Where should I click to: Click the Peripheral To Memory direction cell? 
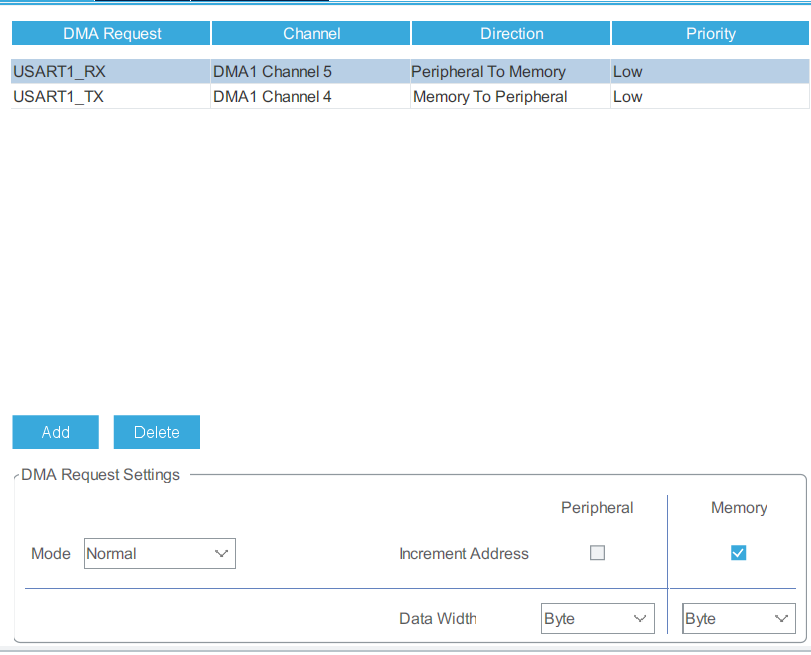point(489,72)
